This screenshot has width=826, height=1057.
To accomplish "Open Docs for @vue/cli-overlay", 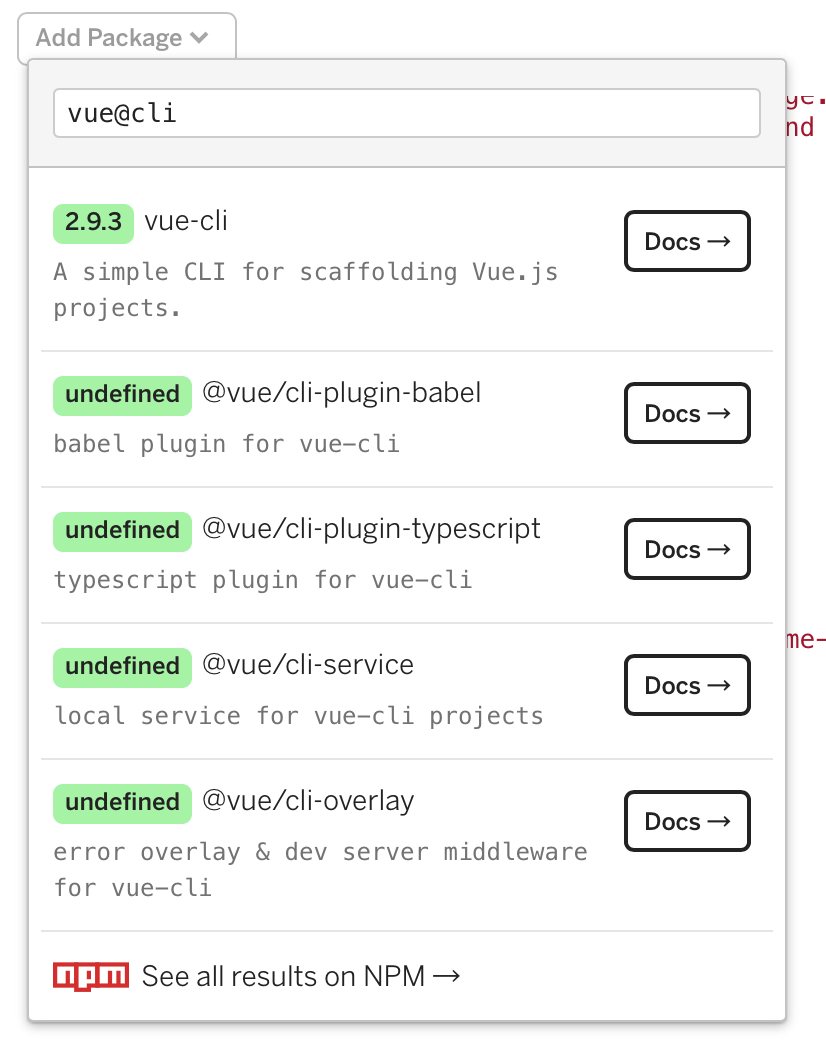I will pyautogui.click(x=687, y=822).
